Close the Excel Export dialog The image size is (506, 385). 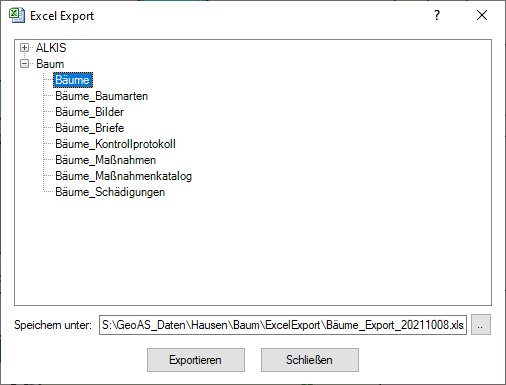coord(482,15)
